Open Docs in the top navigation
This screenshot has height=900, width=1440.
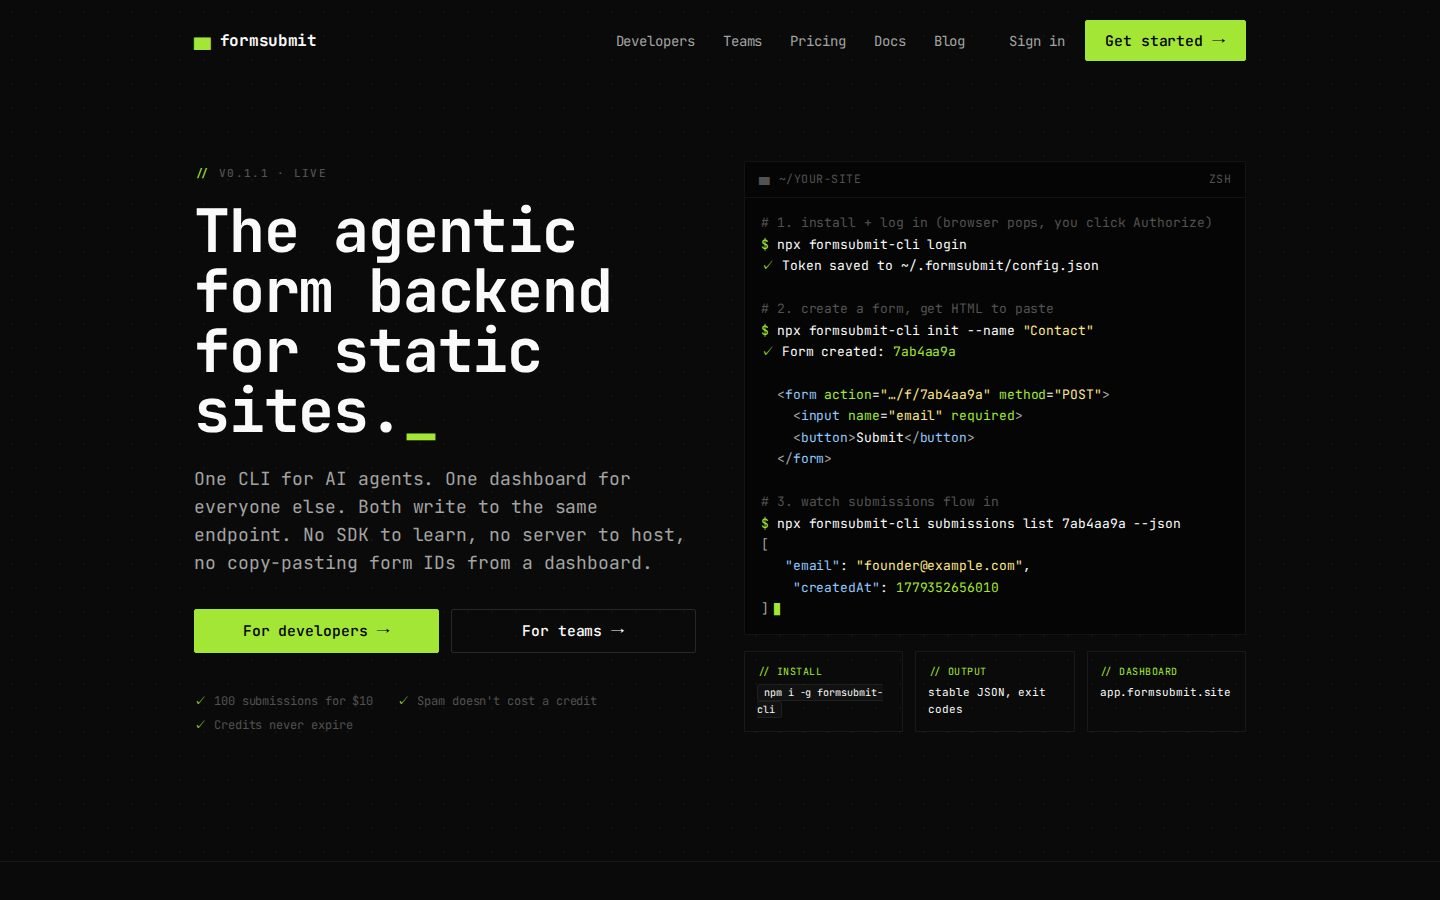(x=890, y=41)
